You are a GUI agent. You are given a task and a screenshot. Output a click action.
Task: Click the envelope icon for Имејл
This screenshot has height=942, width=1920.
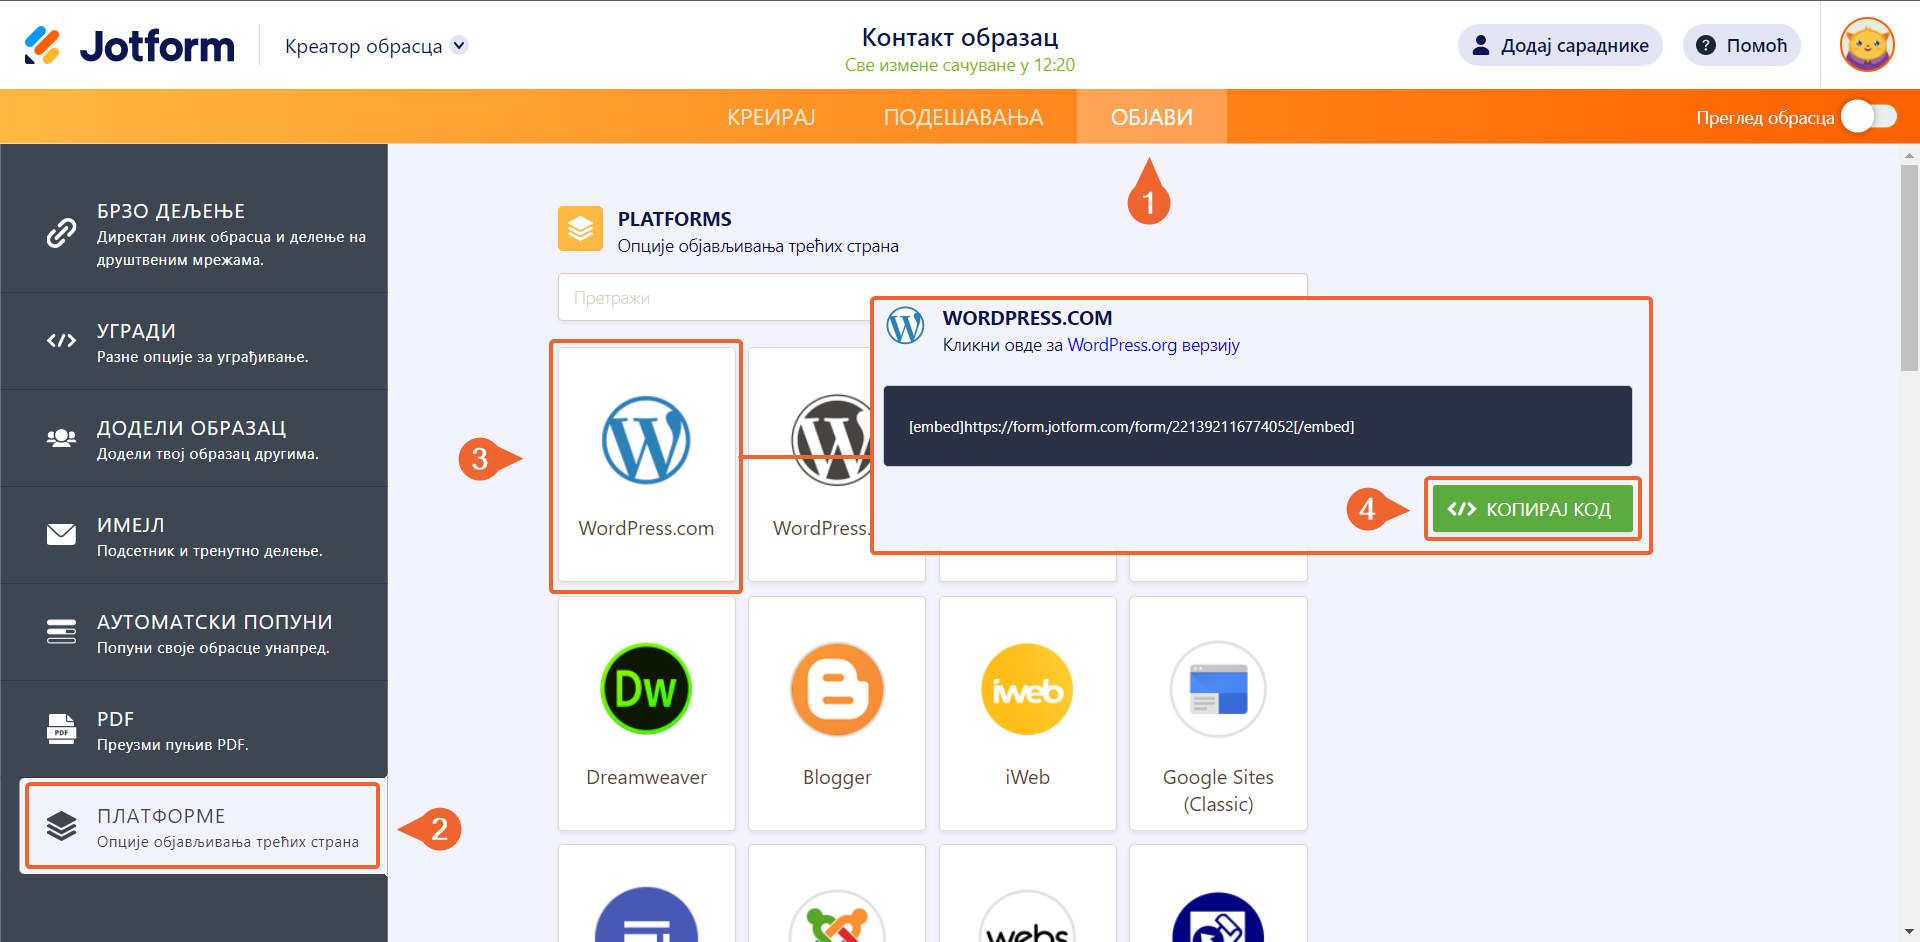pyautogui.click(x=61, y=535)
